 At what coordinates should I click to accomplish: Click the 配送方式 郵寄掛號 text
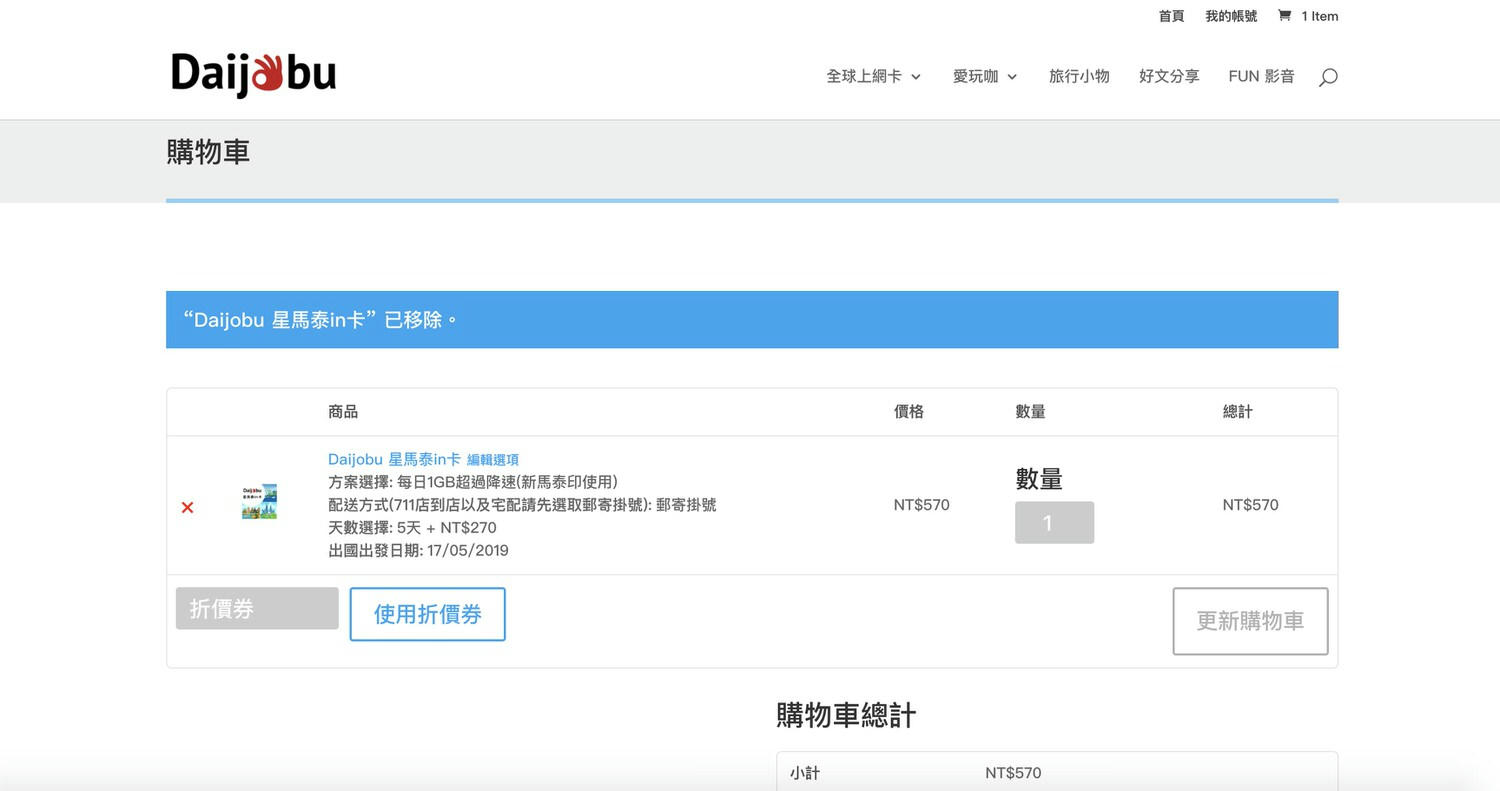point(522,505)
